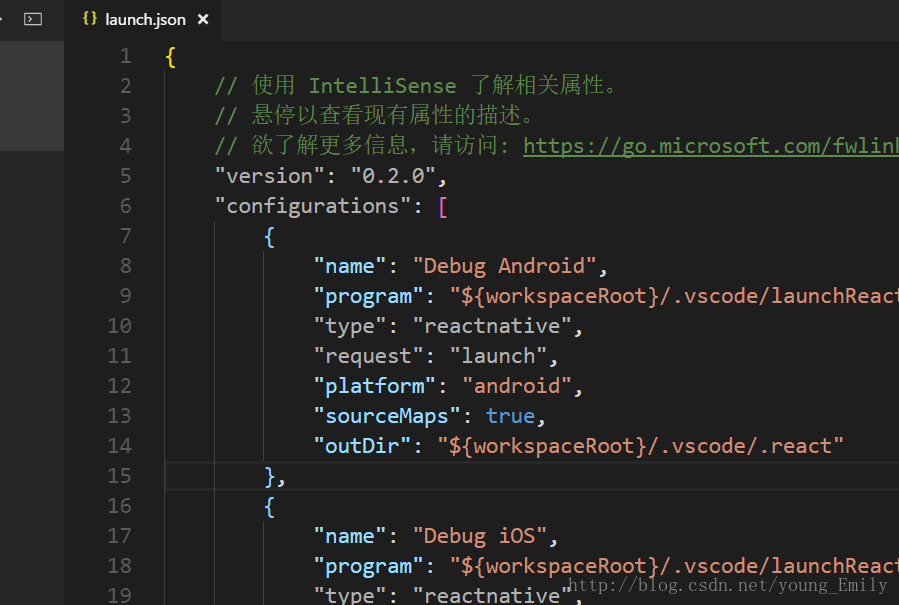899x605 pixels.
Task: Place cursor on the "version" key
Action: coord(264,176)
